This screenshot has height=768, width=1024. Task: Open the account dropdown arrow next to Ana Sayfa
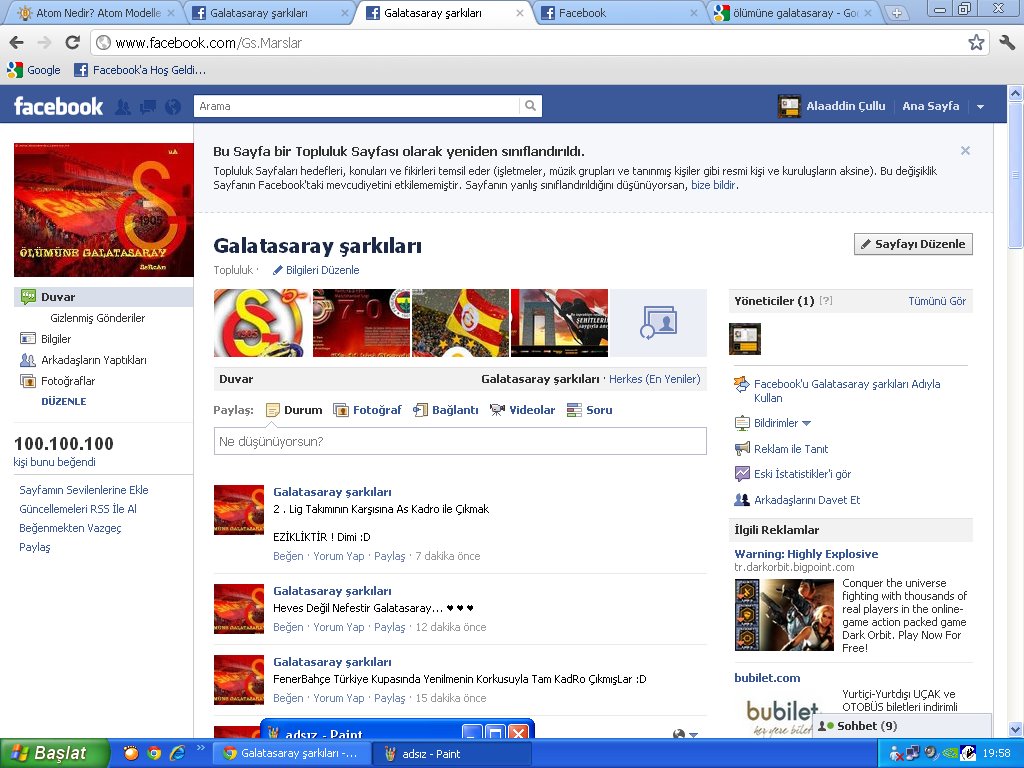coord(980,106)
